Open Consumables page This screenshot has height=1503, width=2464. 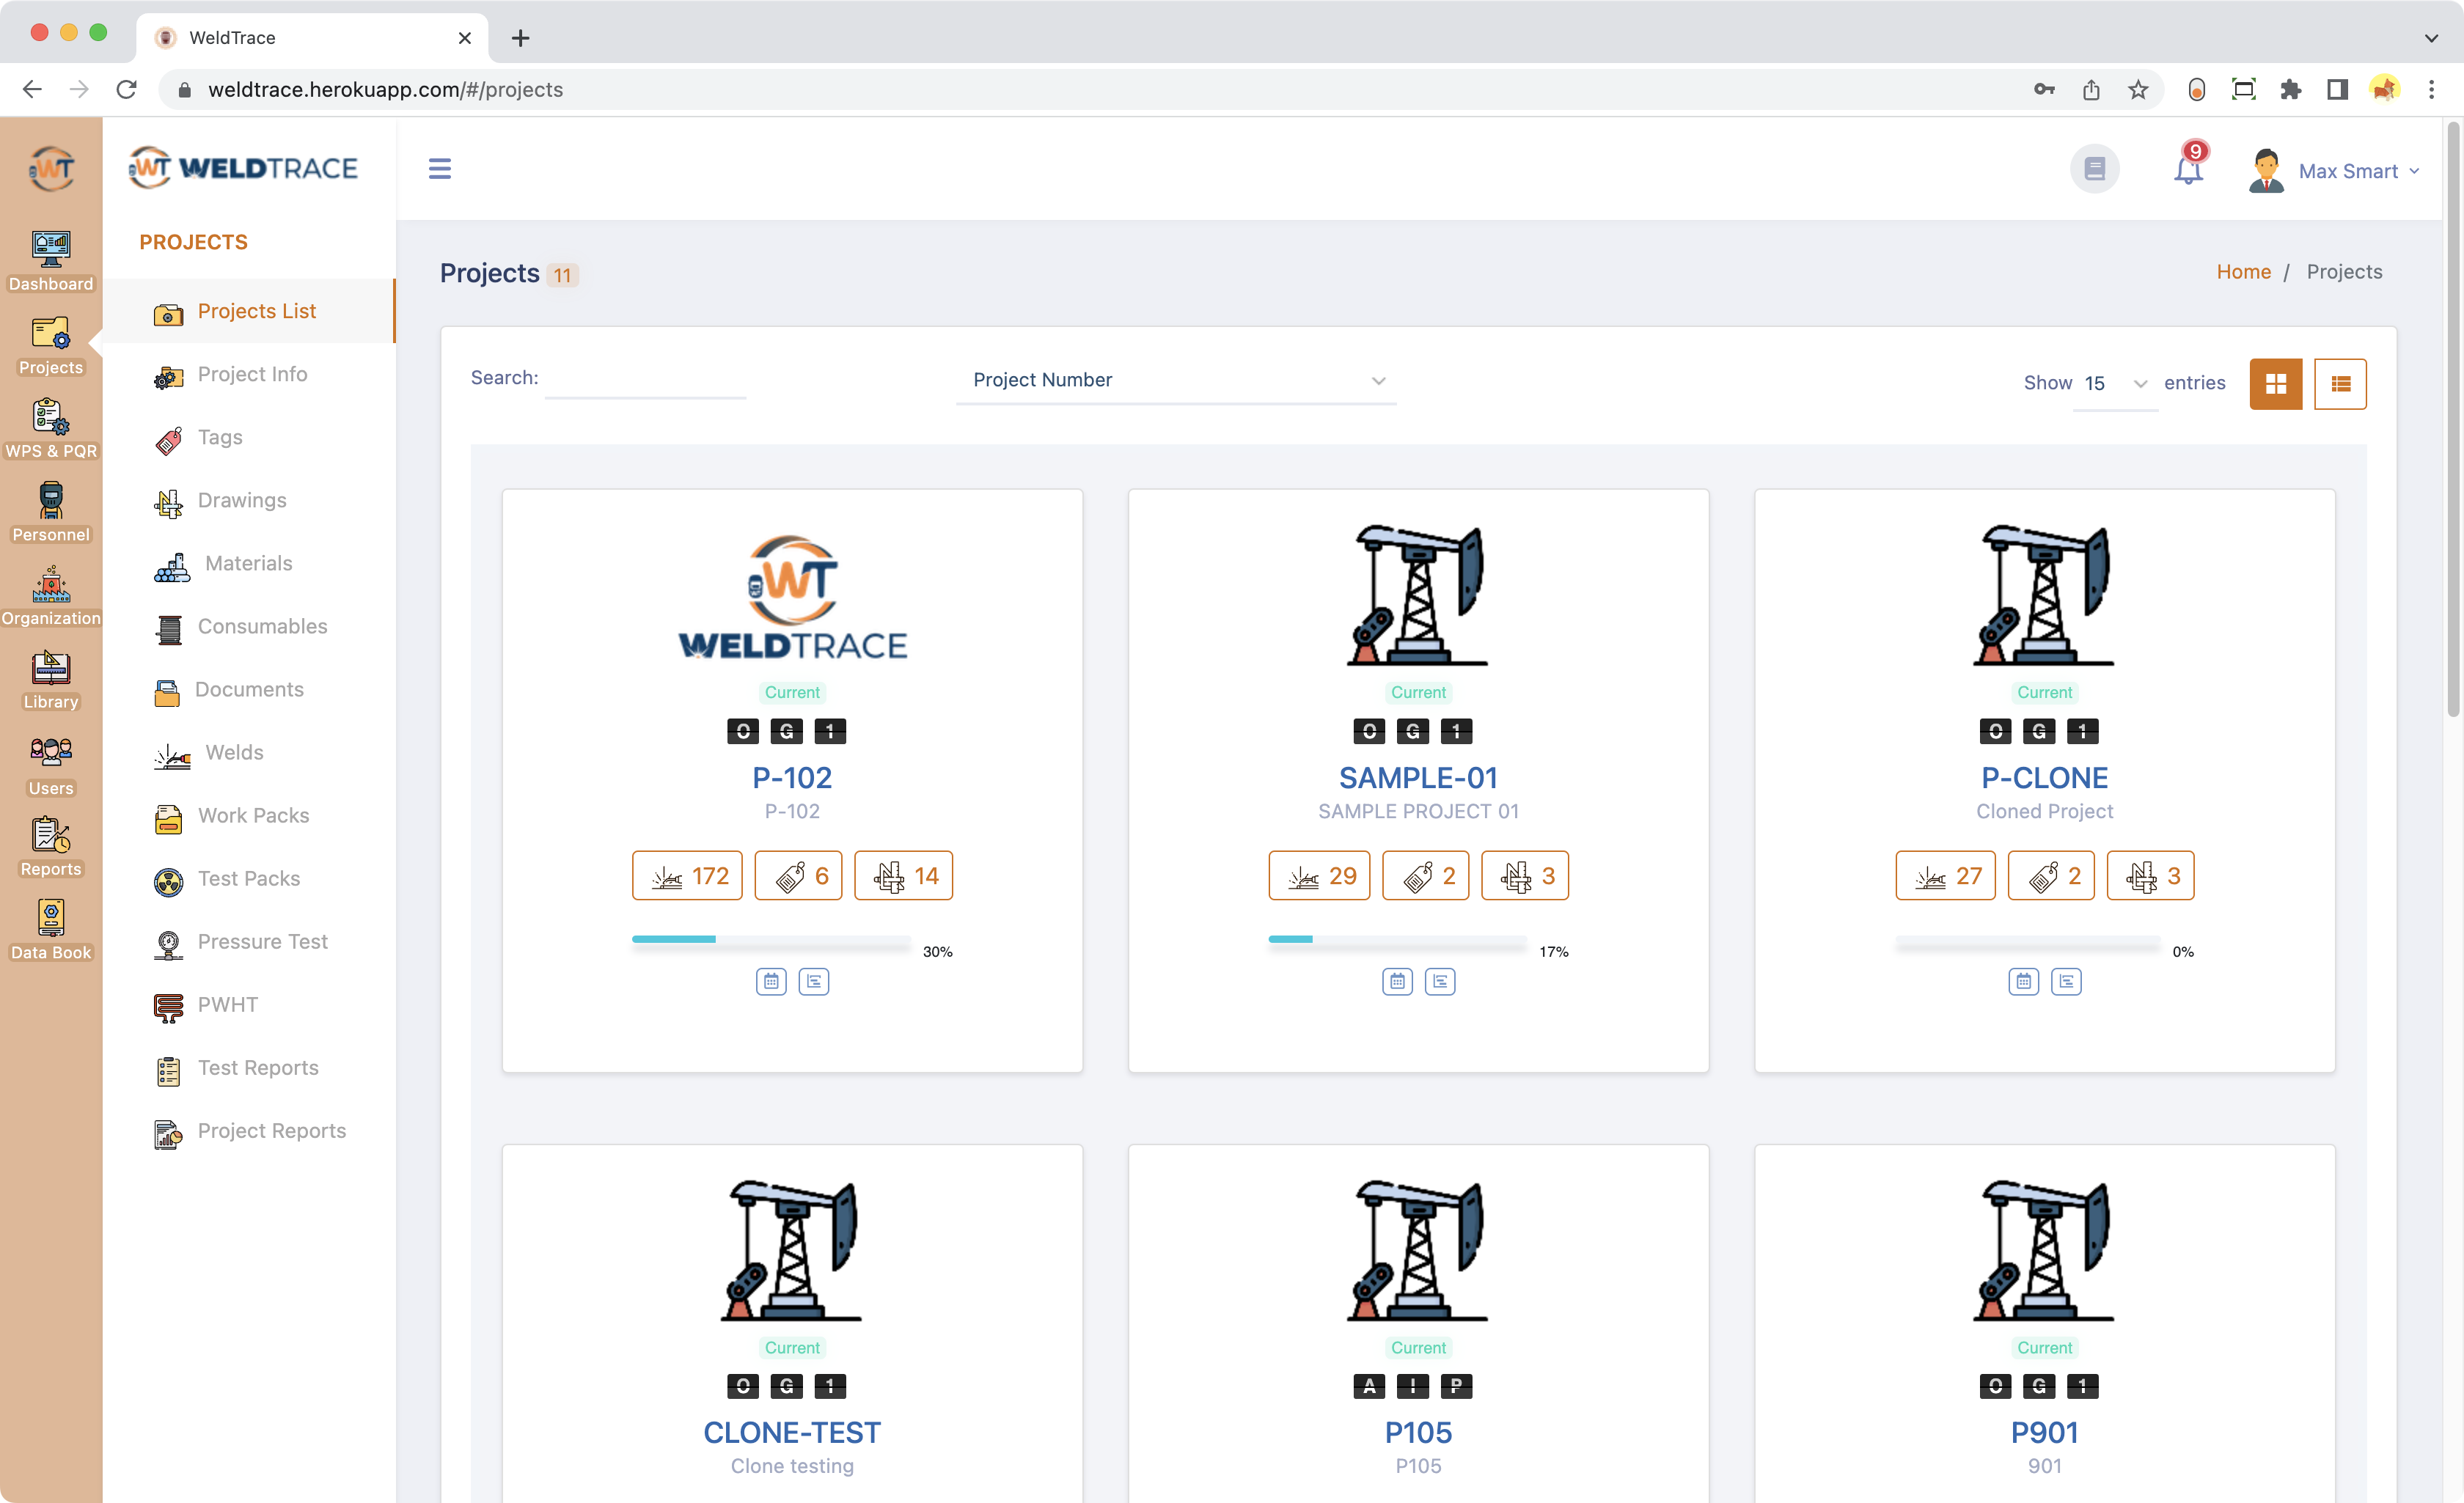(x=249, y=626)
